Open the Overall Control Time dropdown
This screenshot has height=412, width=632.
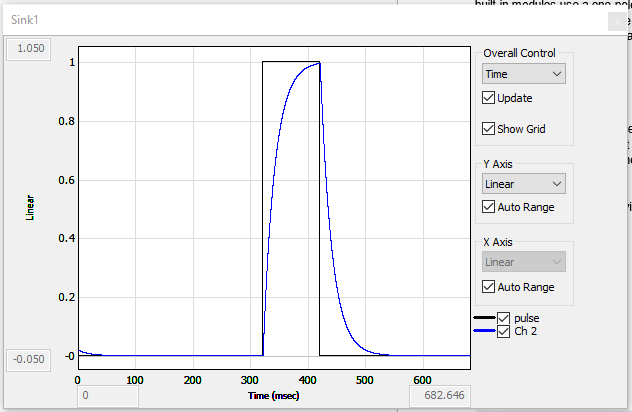(x=523, y=73)
